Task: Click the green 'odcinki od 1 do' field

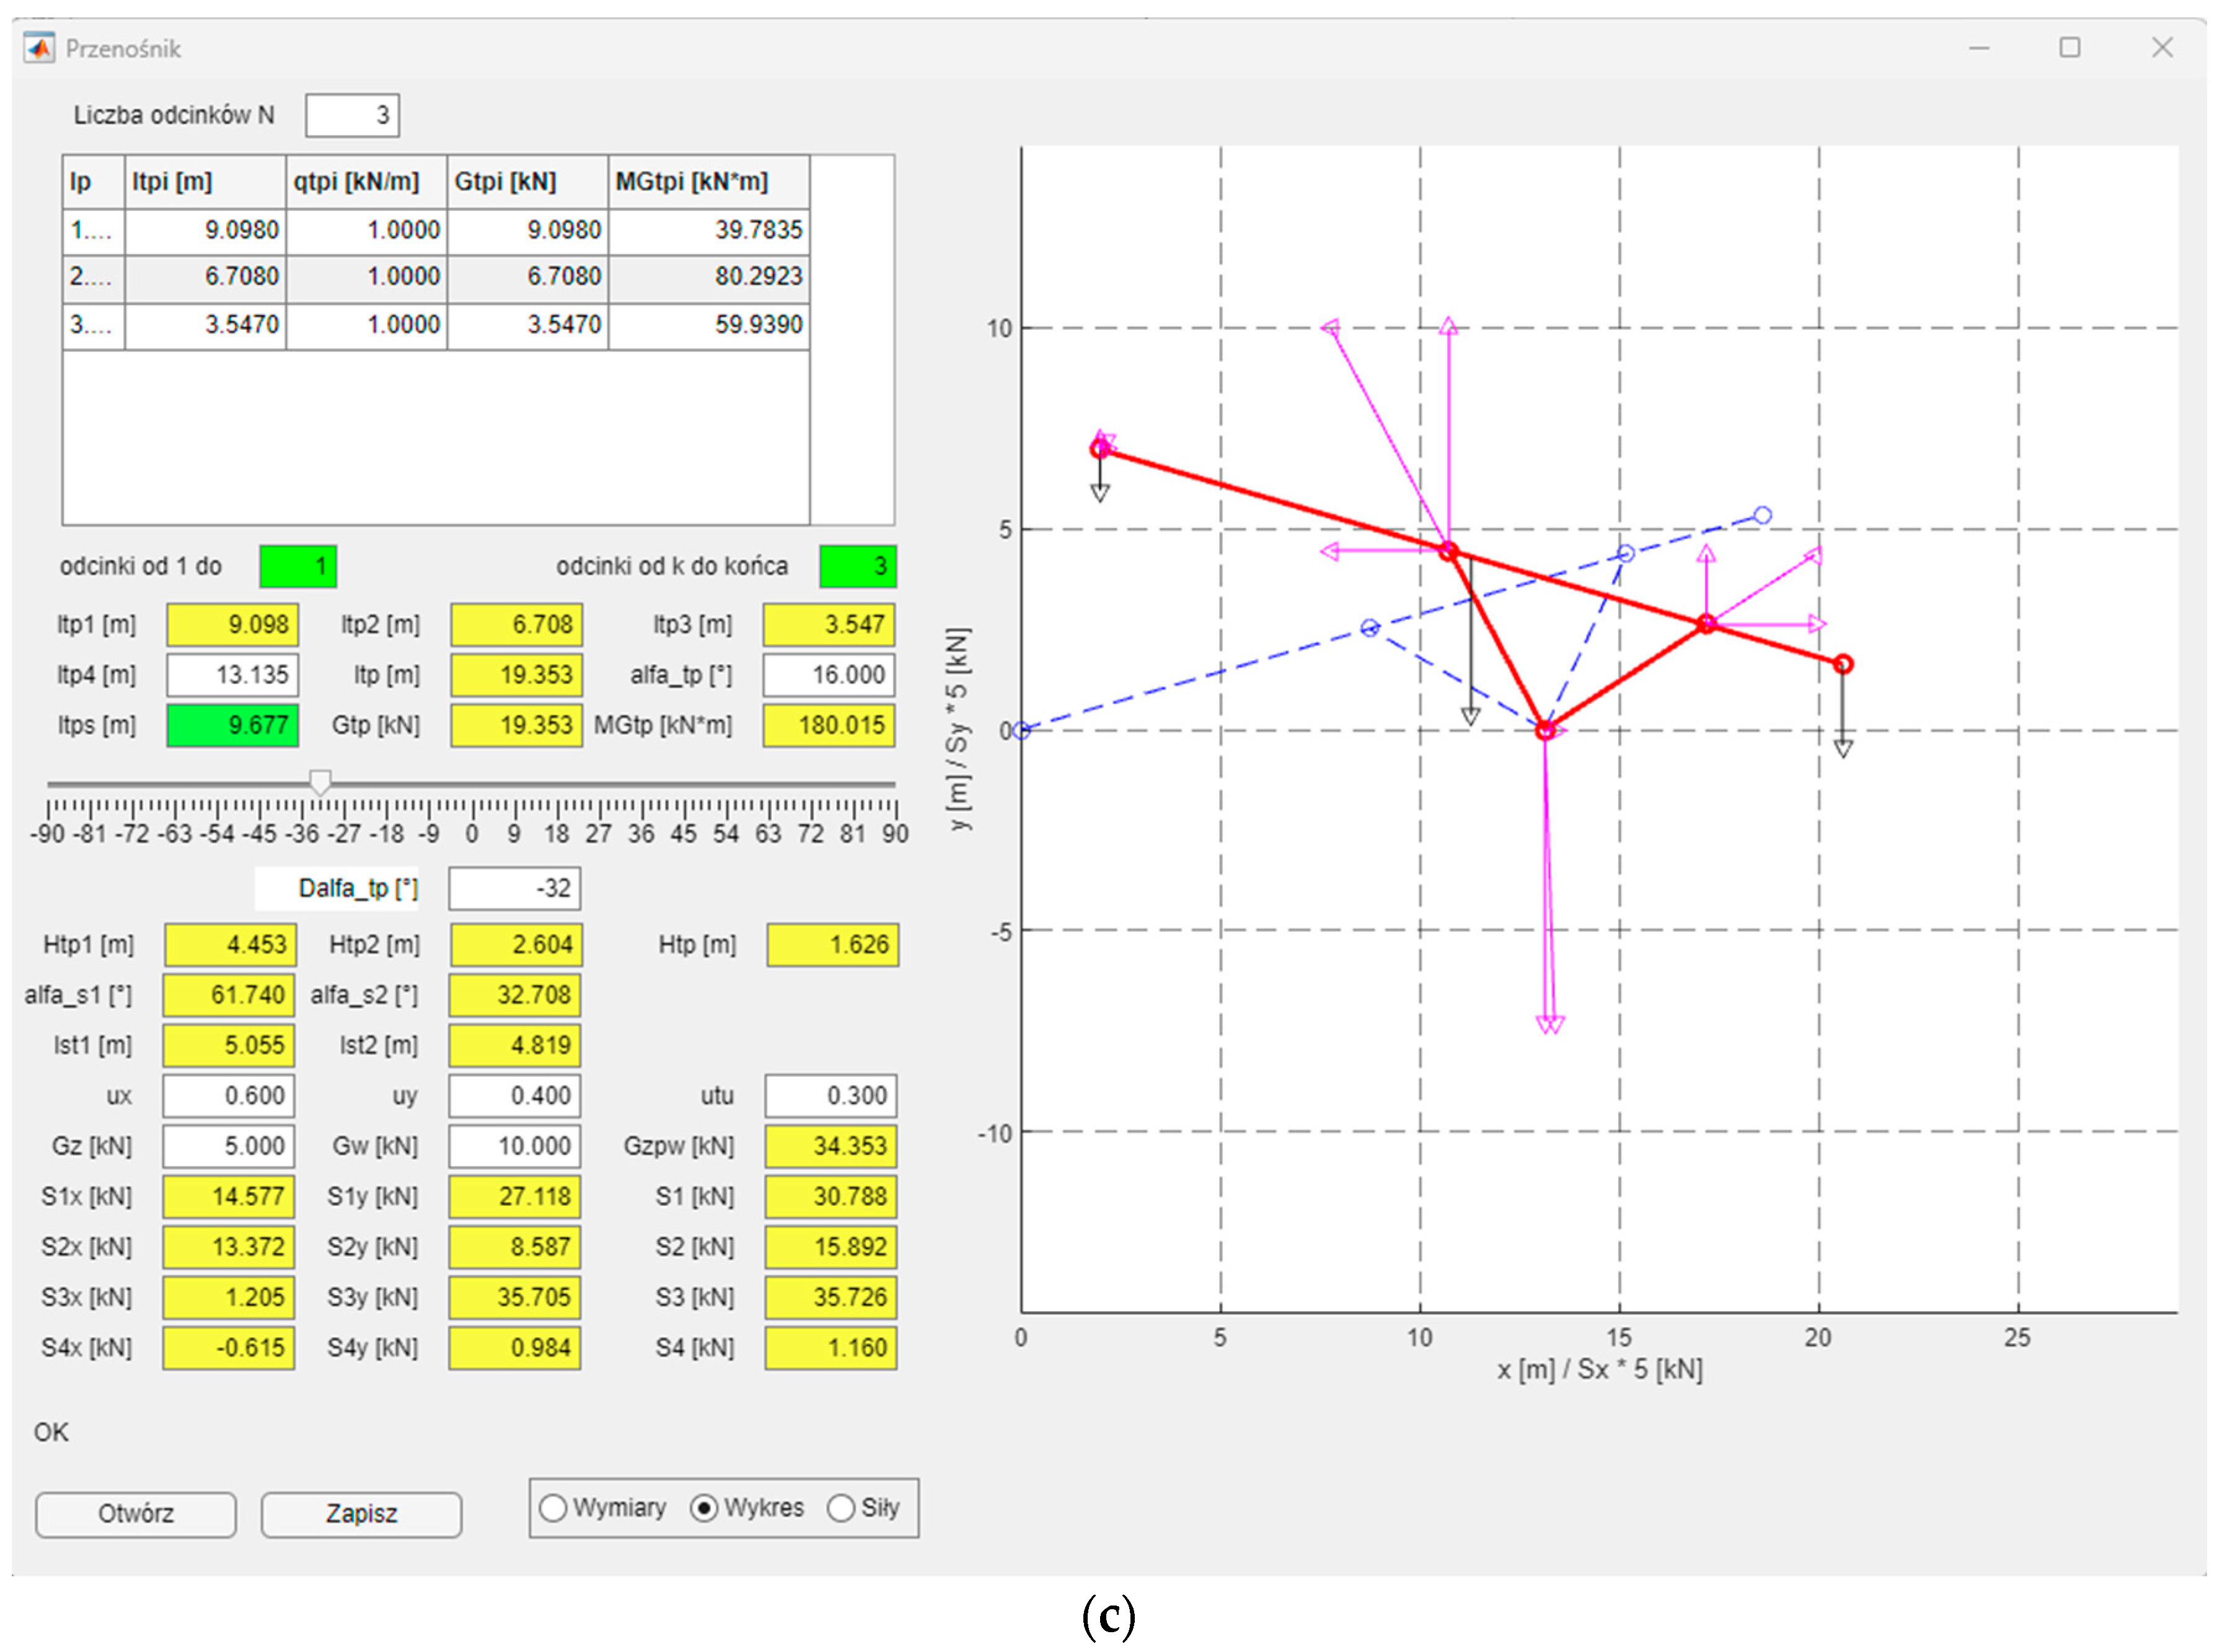Action: tap(298, 567)
